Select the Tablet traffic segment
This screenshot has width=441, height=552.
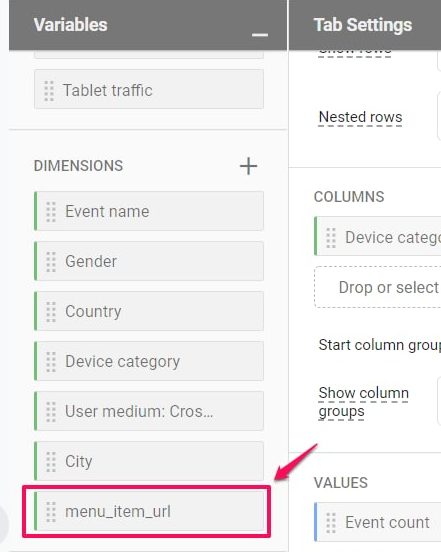tap(149, 89)
